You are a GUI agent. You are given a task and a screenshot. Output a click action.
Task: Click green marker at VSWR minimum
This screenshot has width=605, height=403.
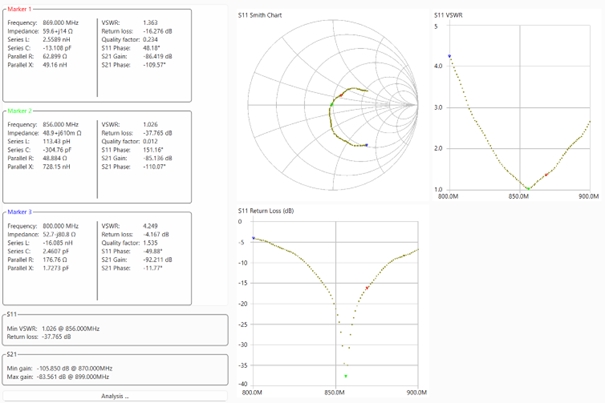coord(529,189)
